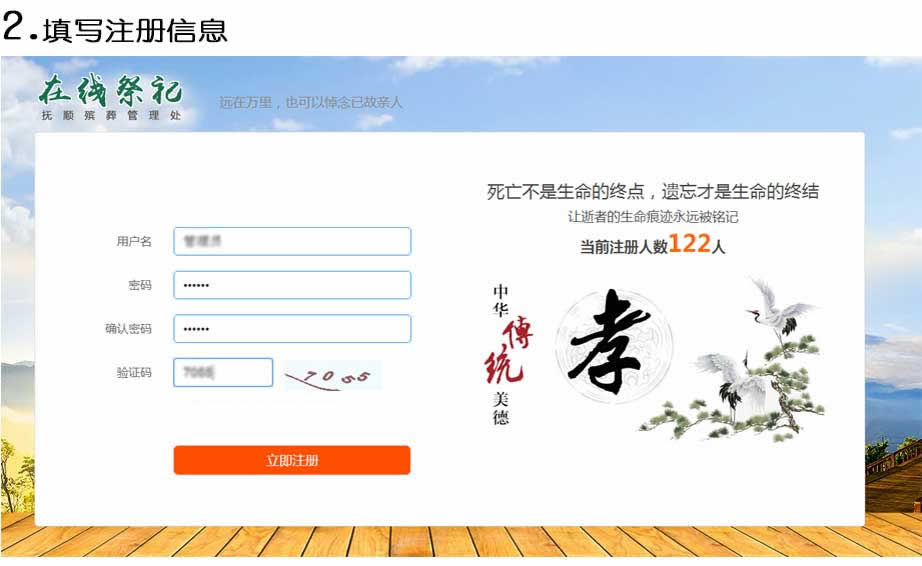Click the 密码 password field

[x=292, y=285]
